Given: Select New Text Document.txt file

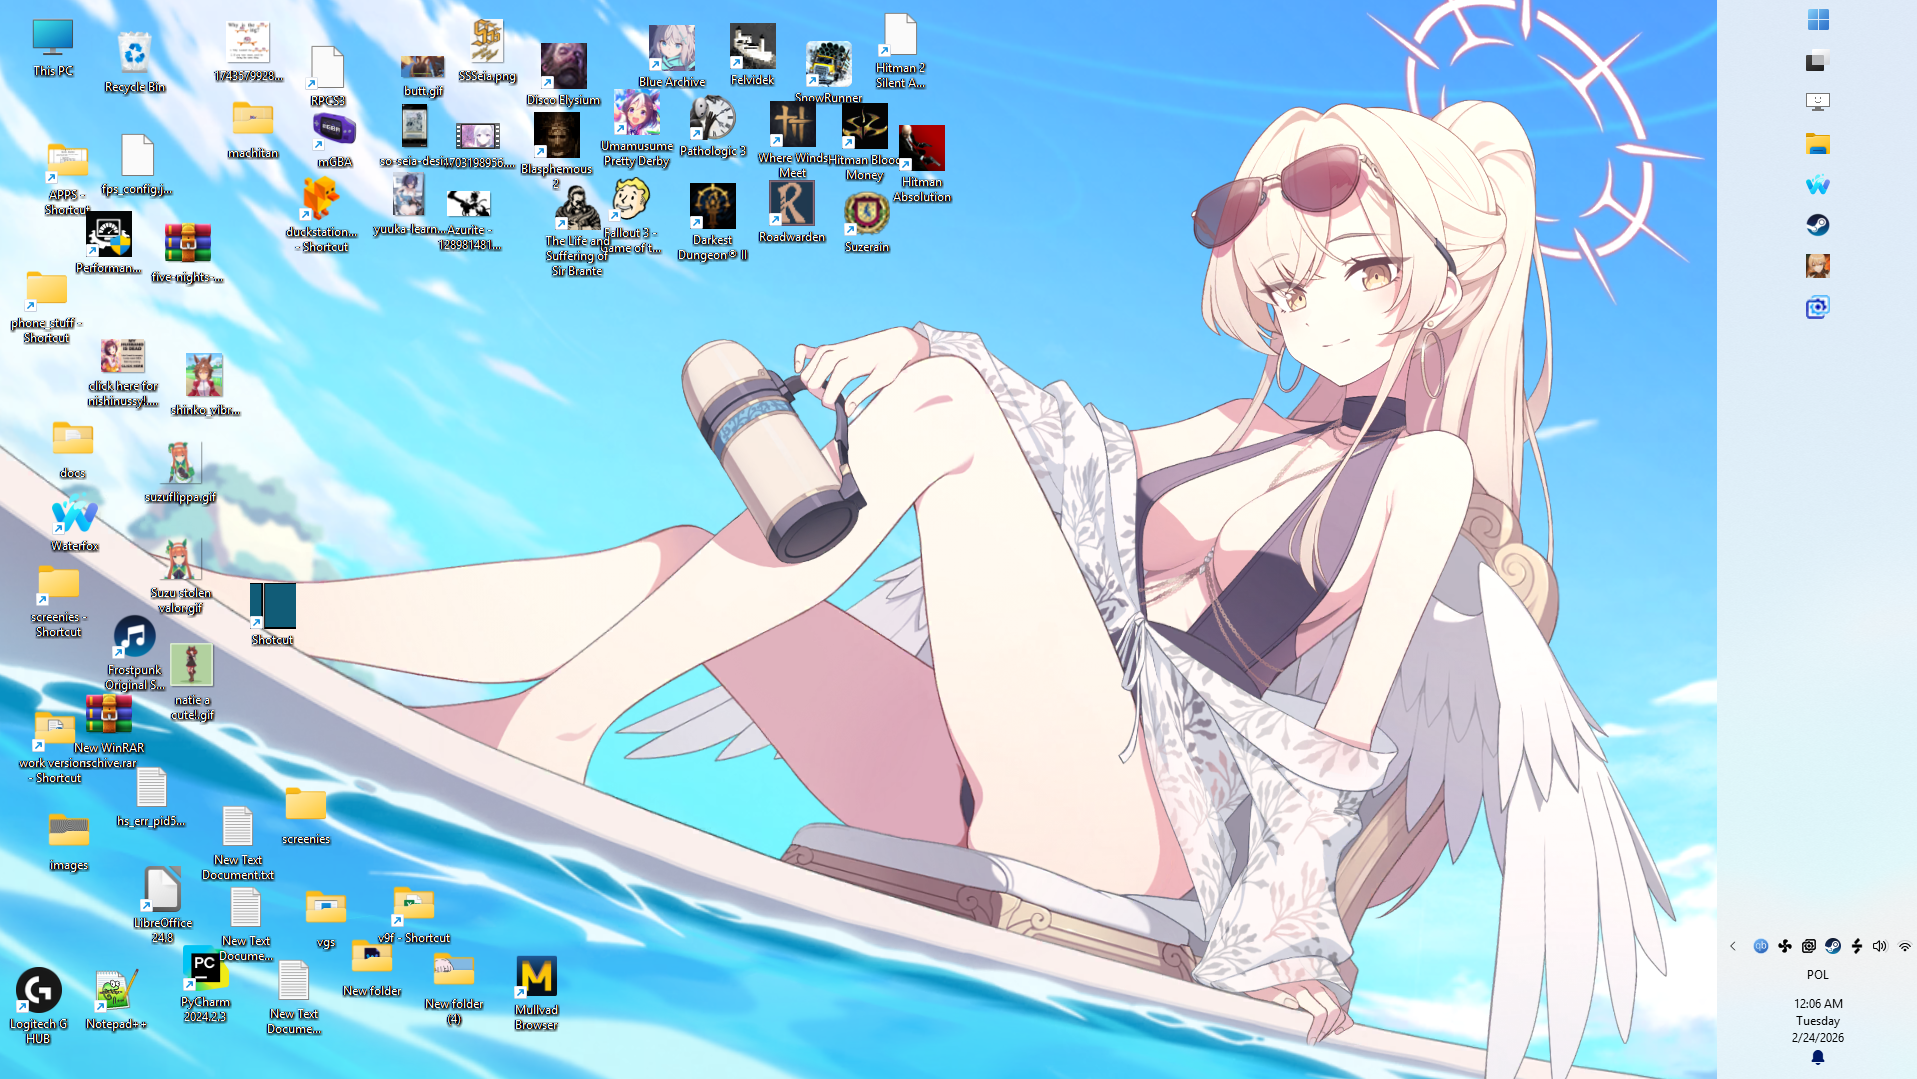Looking at the screenshot, I should pyautogui.click(x=238, y=843).
